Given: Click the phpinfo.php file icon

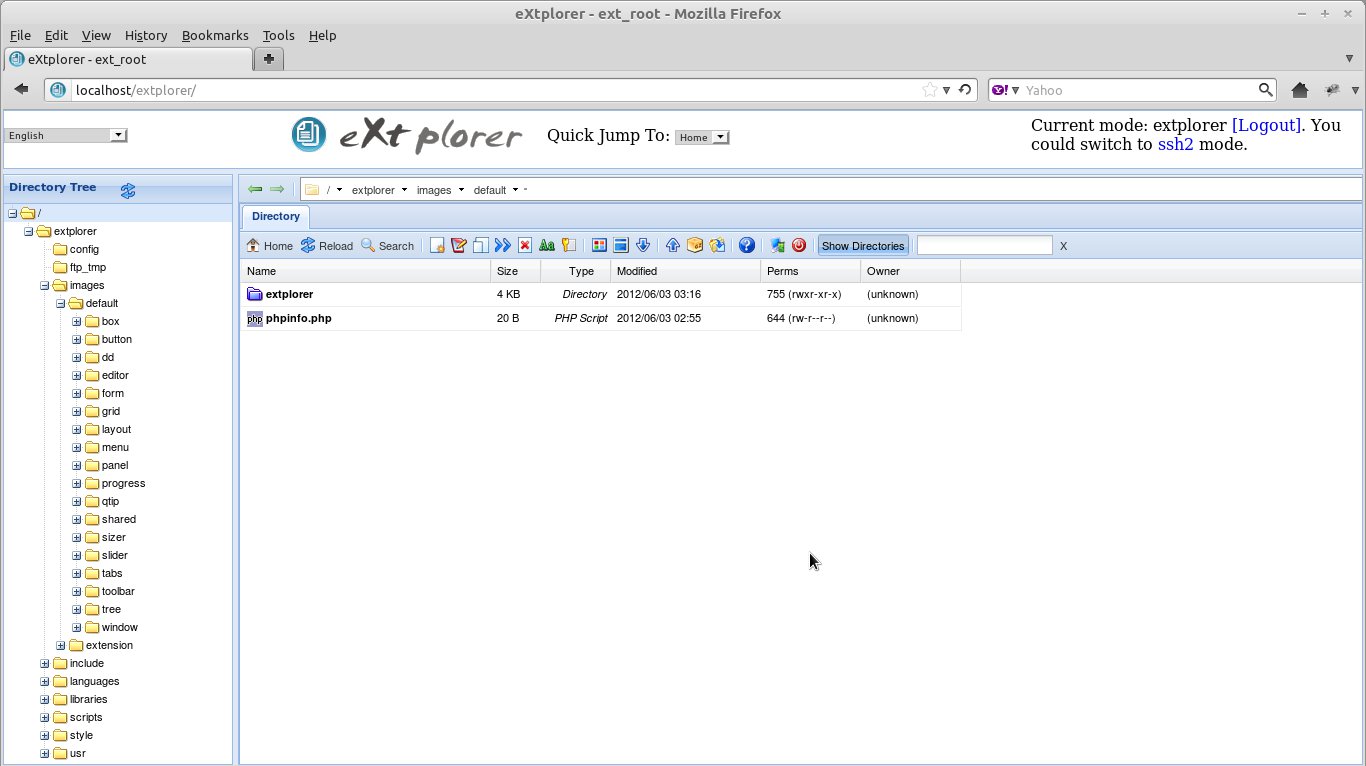Looking at the screenshot, I should (x=254, y=319).
